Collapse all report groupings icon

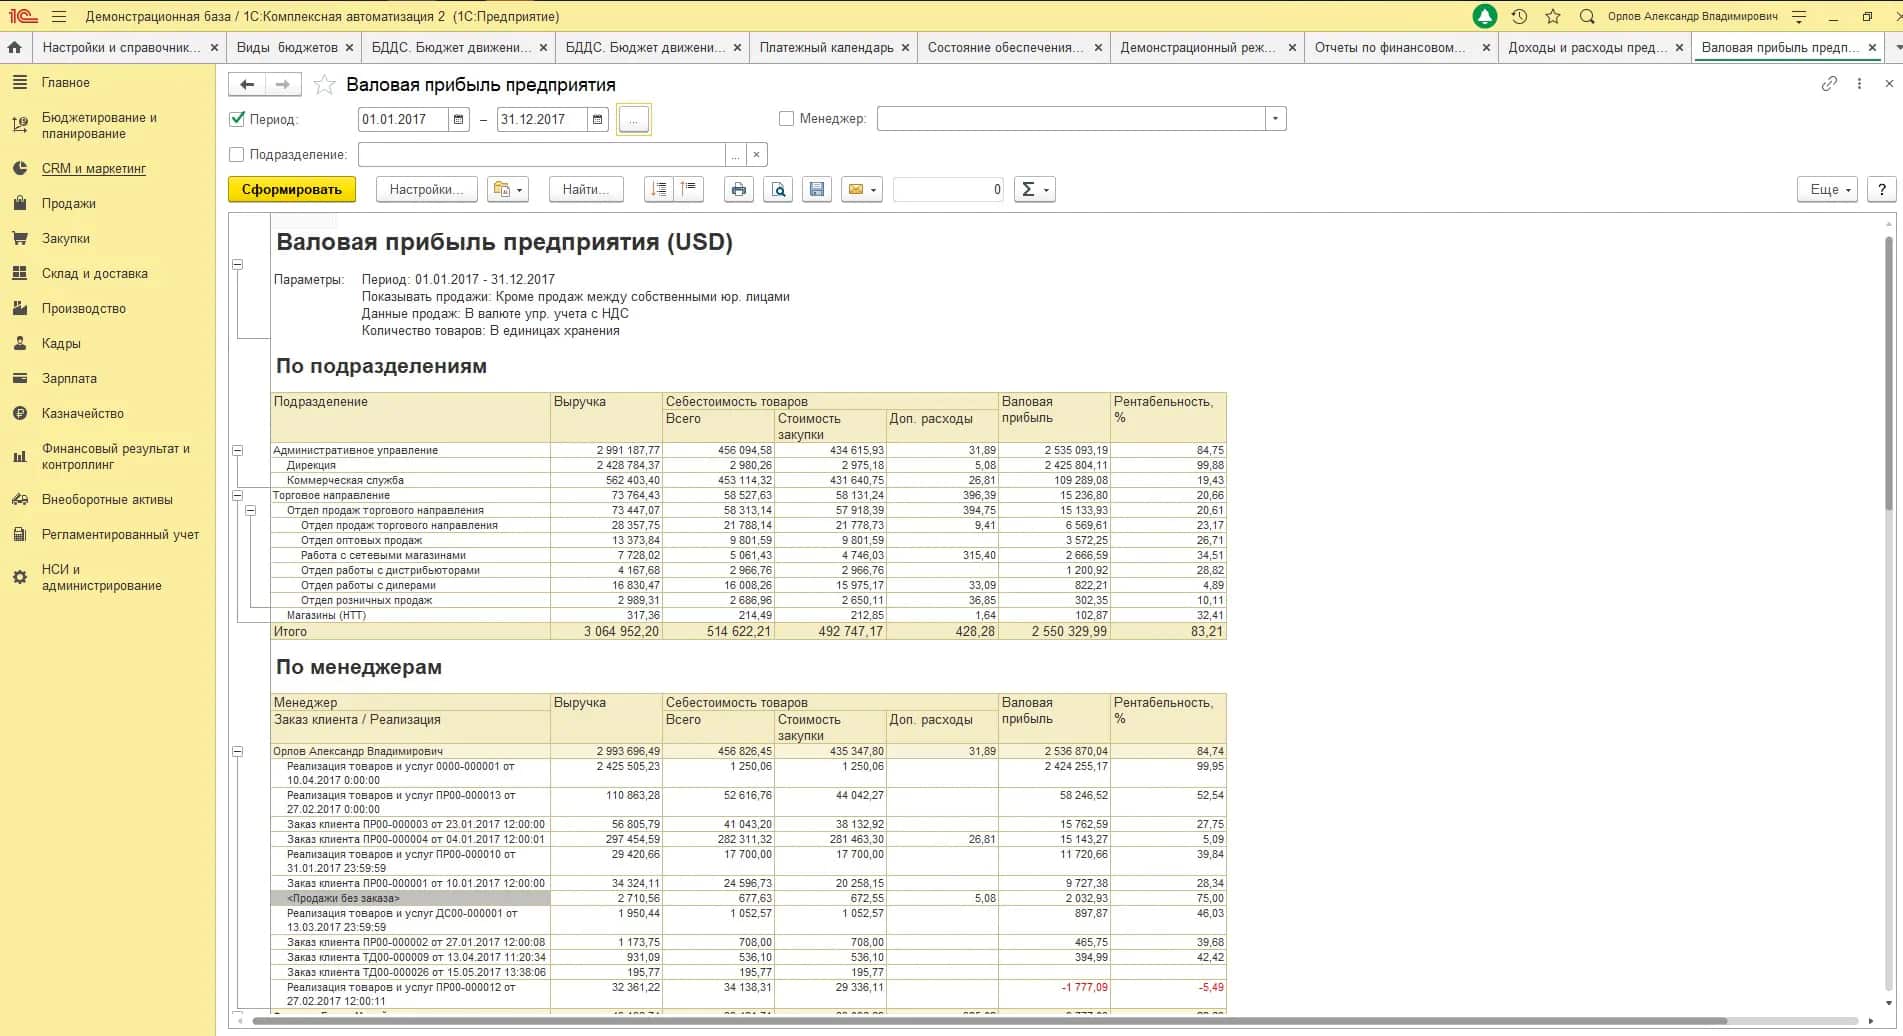659,189
